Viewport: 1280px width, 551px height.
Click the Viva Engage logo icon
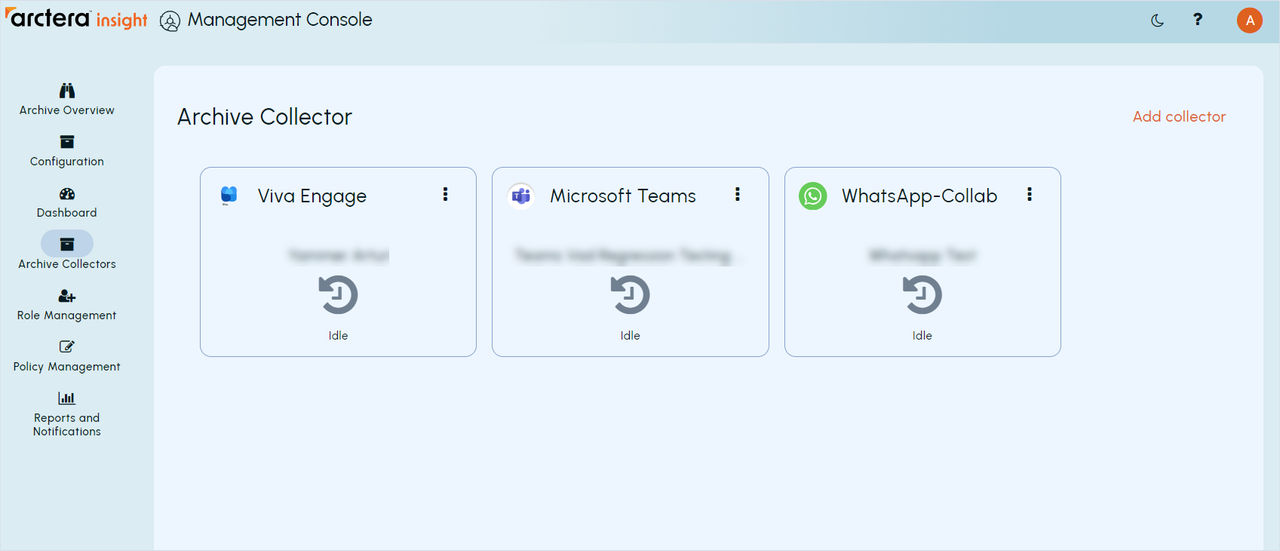(x=229, y=196)
